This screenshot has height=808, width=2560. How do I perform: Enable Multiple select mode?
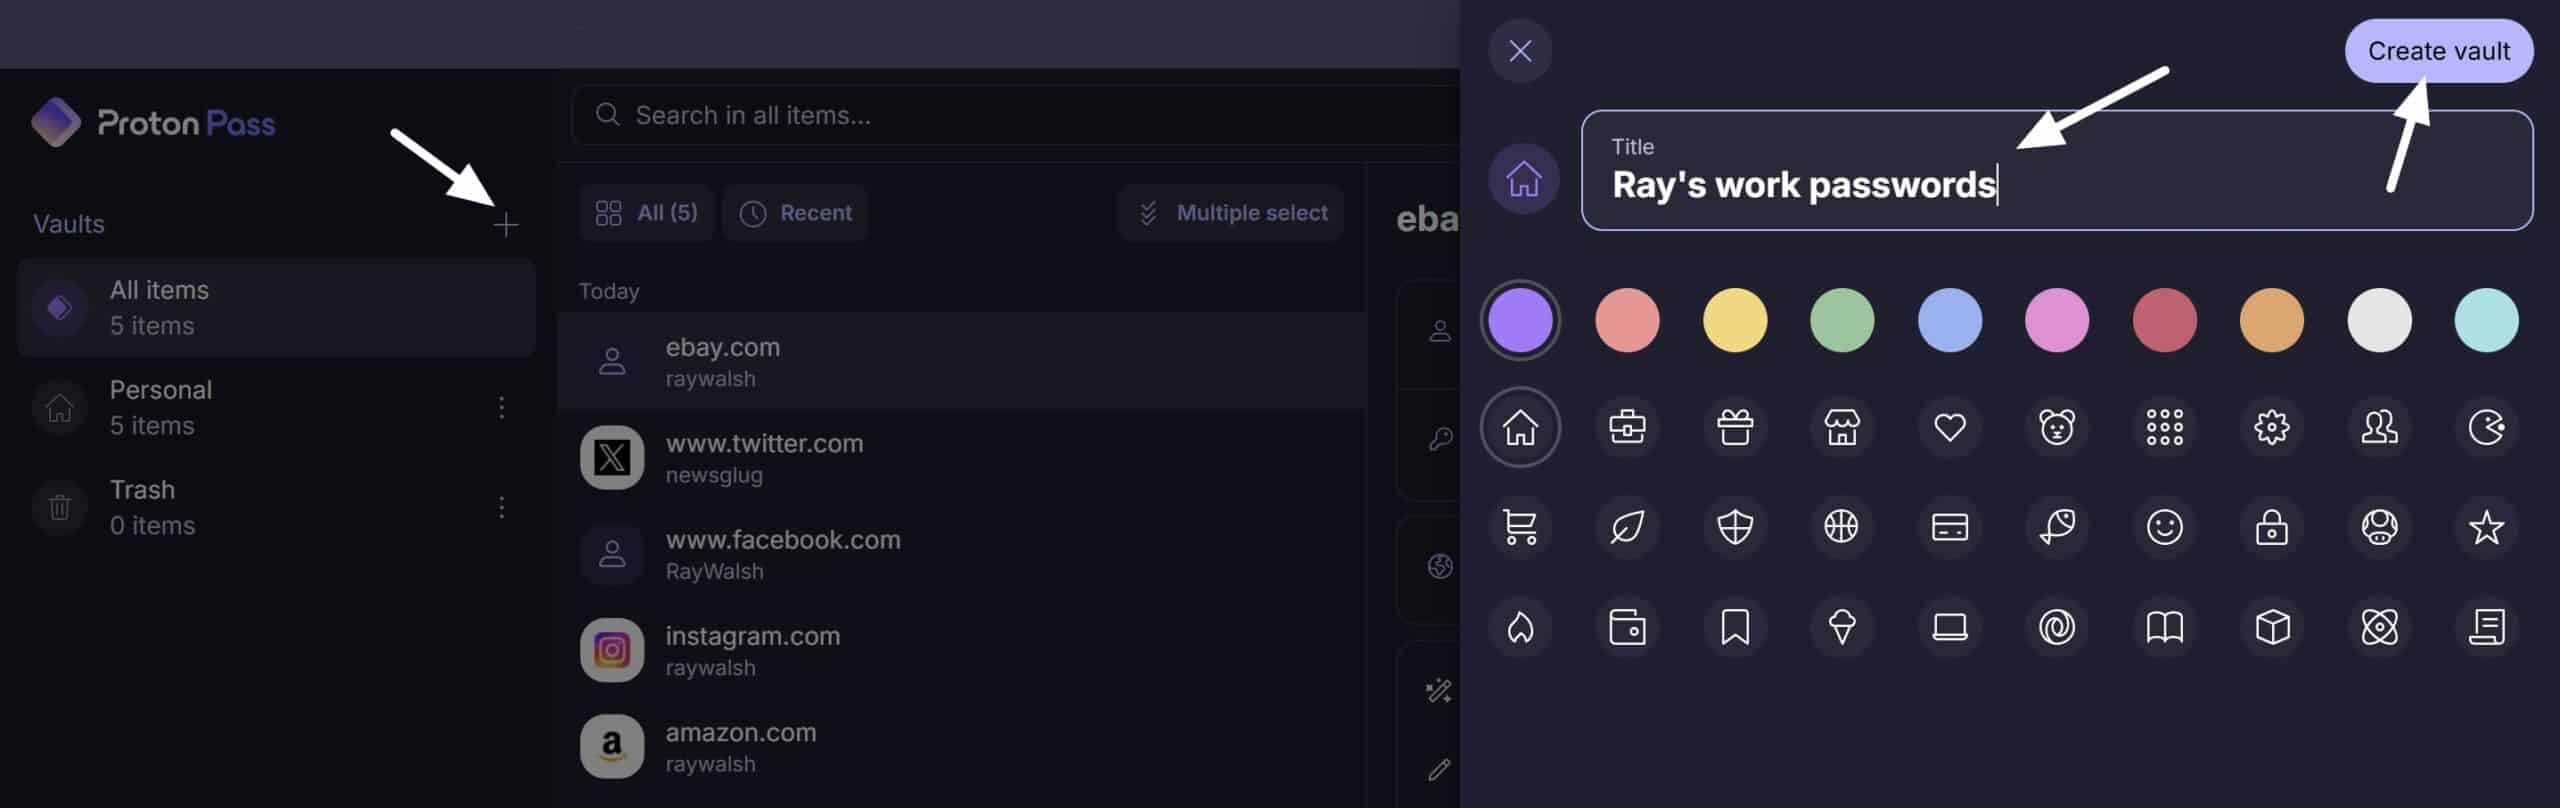point(1232,213)
